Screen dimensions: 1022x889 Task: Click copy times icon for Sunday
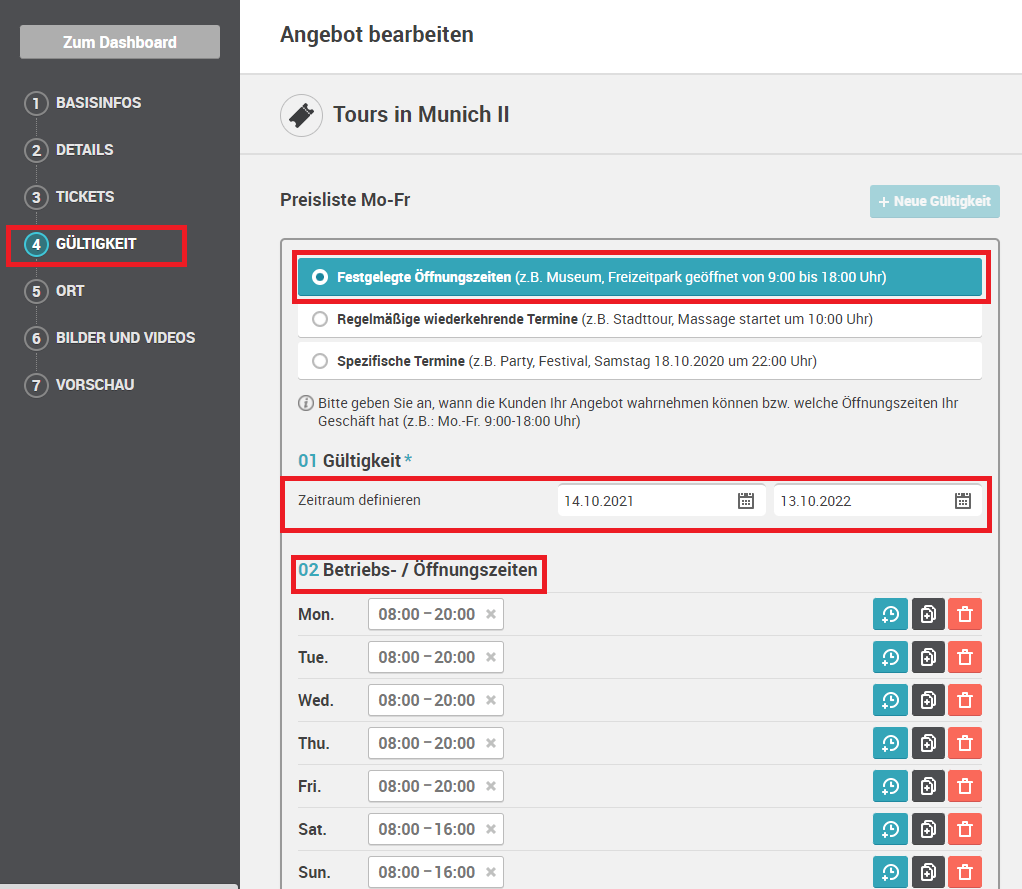pos(928,872)
